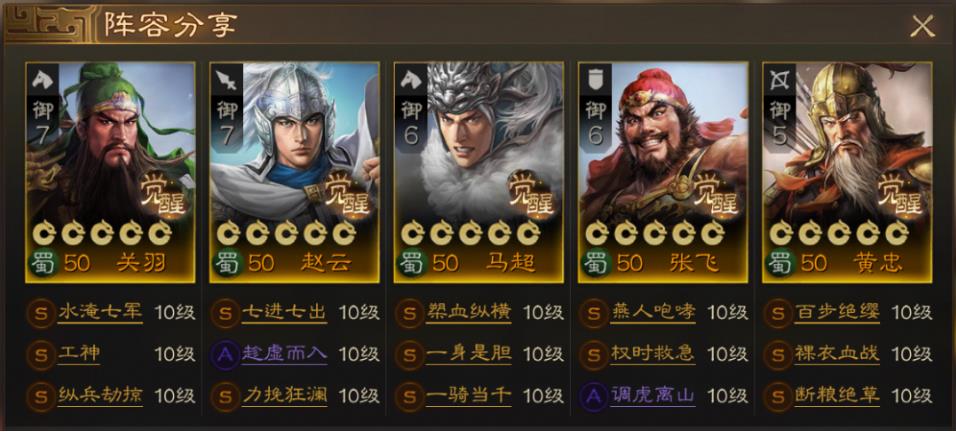Select the 马超 hero card
Image resolution: width=956 pixels, height=432 pixels.
(x=479, y=172)
